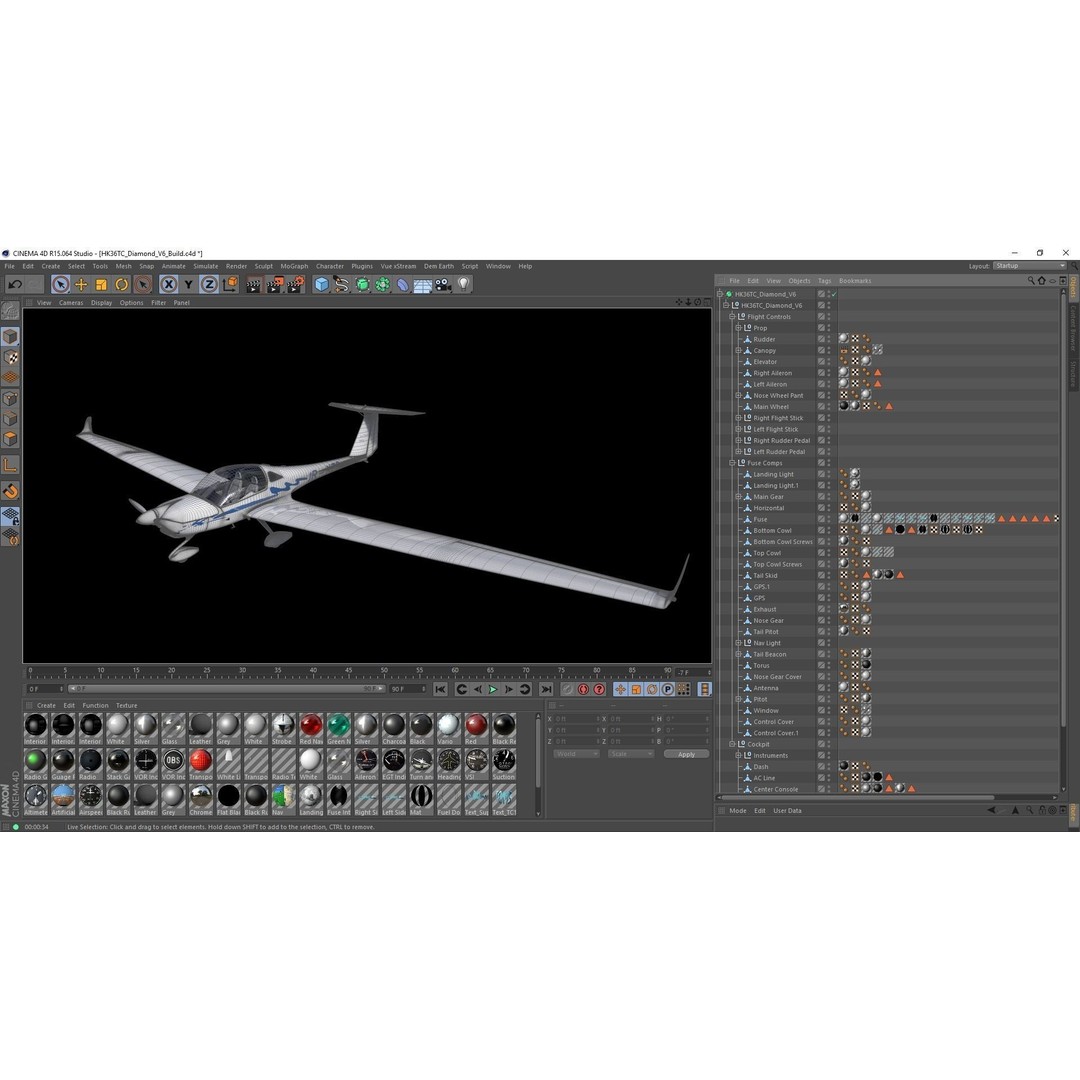
Task: Add a light object
Action: [464, 284]
